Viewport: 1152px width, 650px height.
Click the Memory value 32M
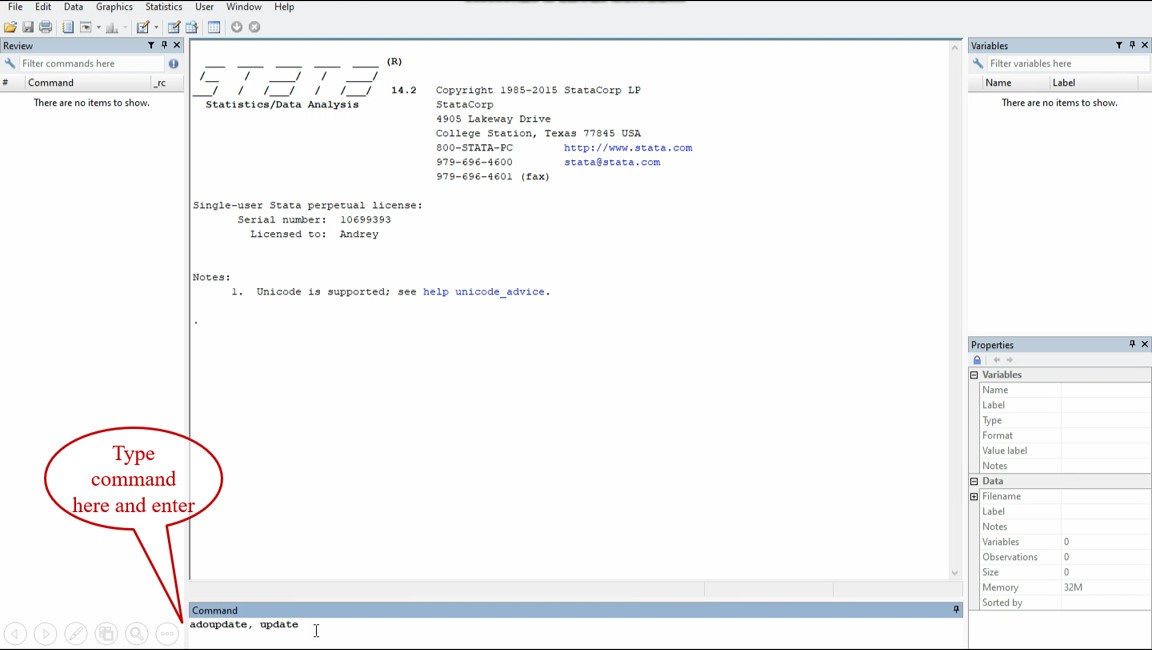pos(1073,588)
